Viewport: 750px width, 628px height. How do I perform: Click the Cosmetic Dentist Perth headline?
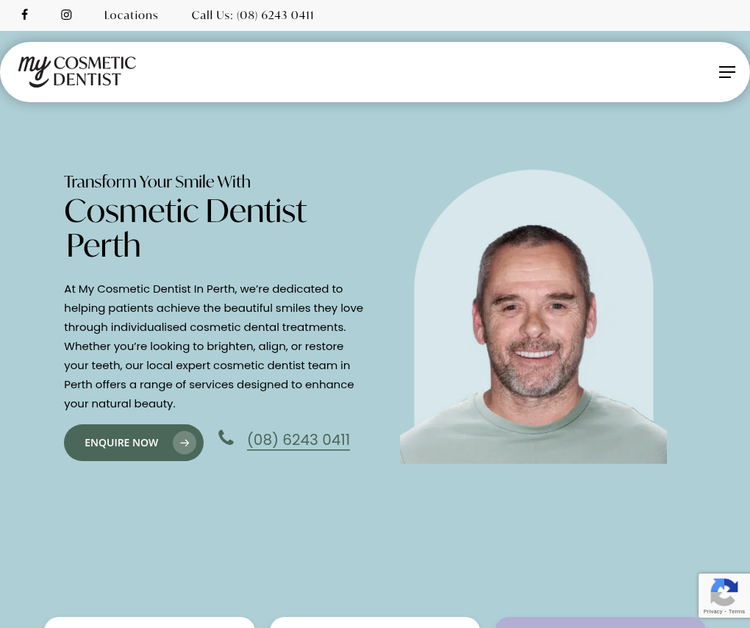186,228
